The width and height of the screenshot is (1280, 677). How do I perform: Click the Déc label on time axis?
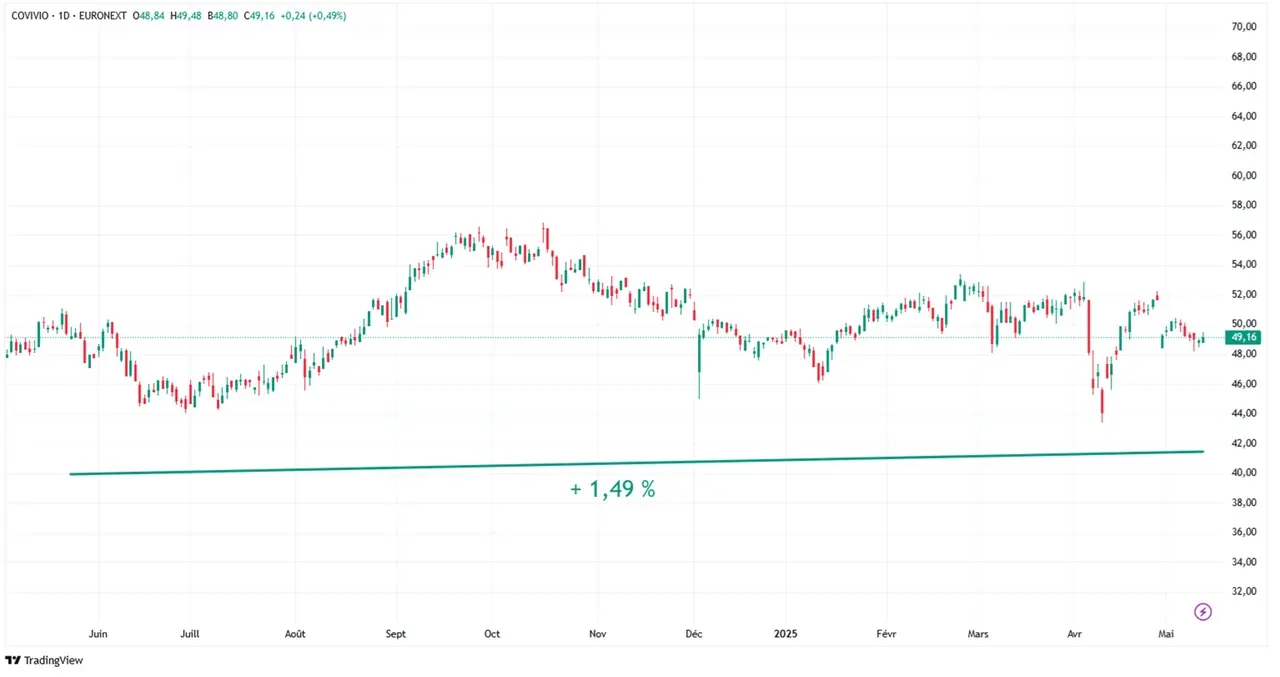(693, 634)
